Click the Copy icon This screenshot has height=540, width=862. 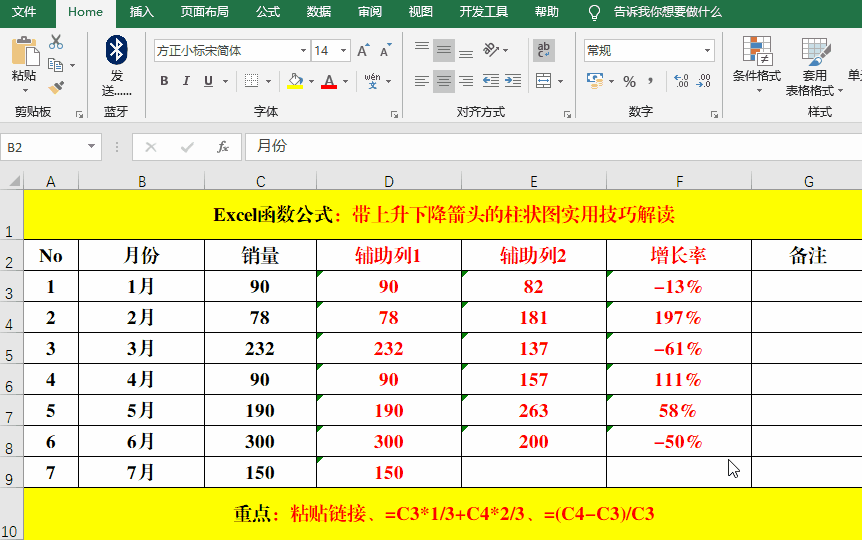coord(56,65)
